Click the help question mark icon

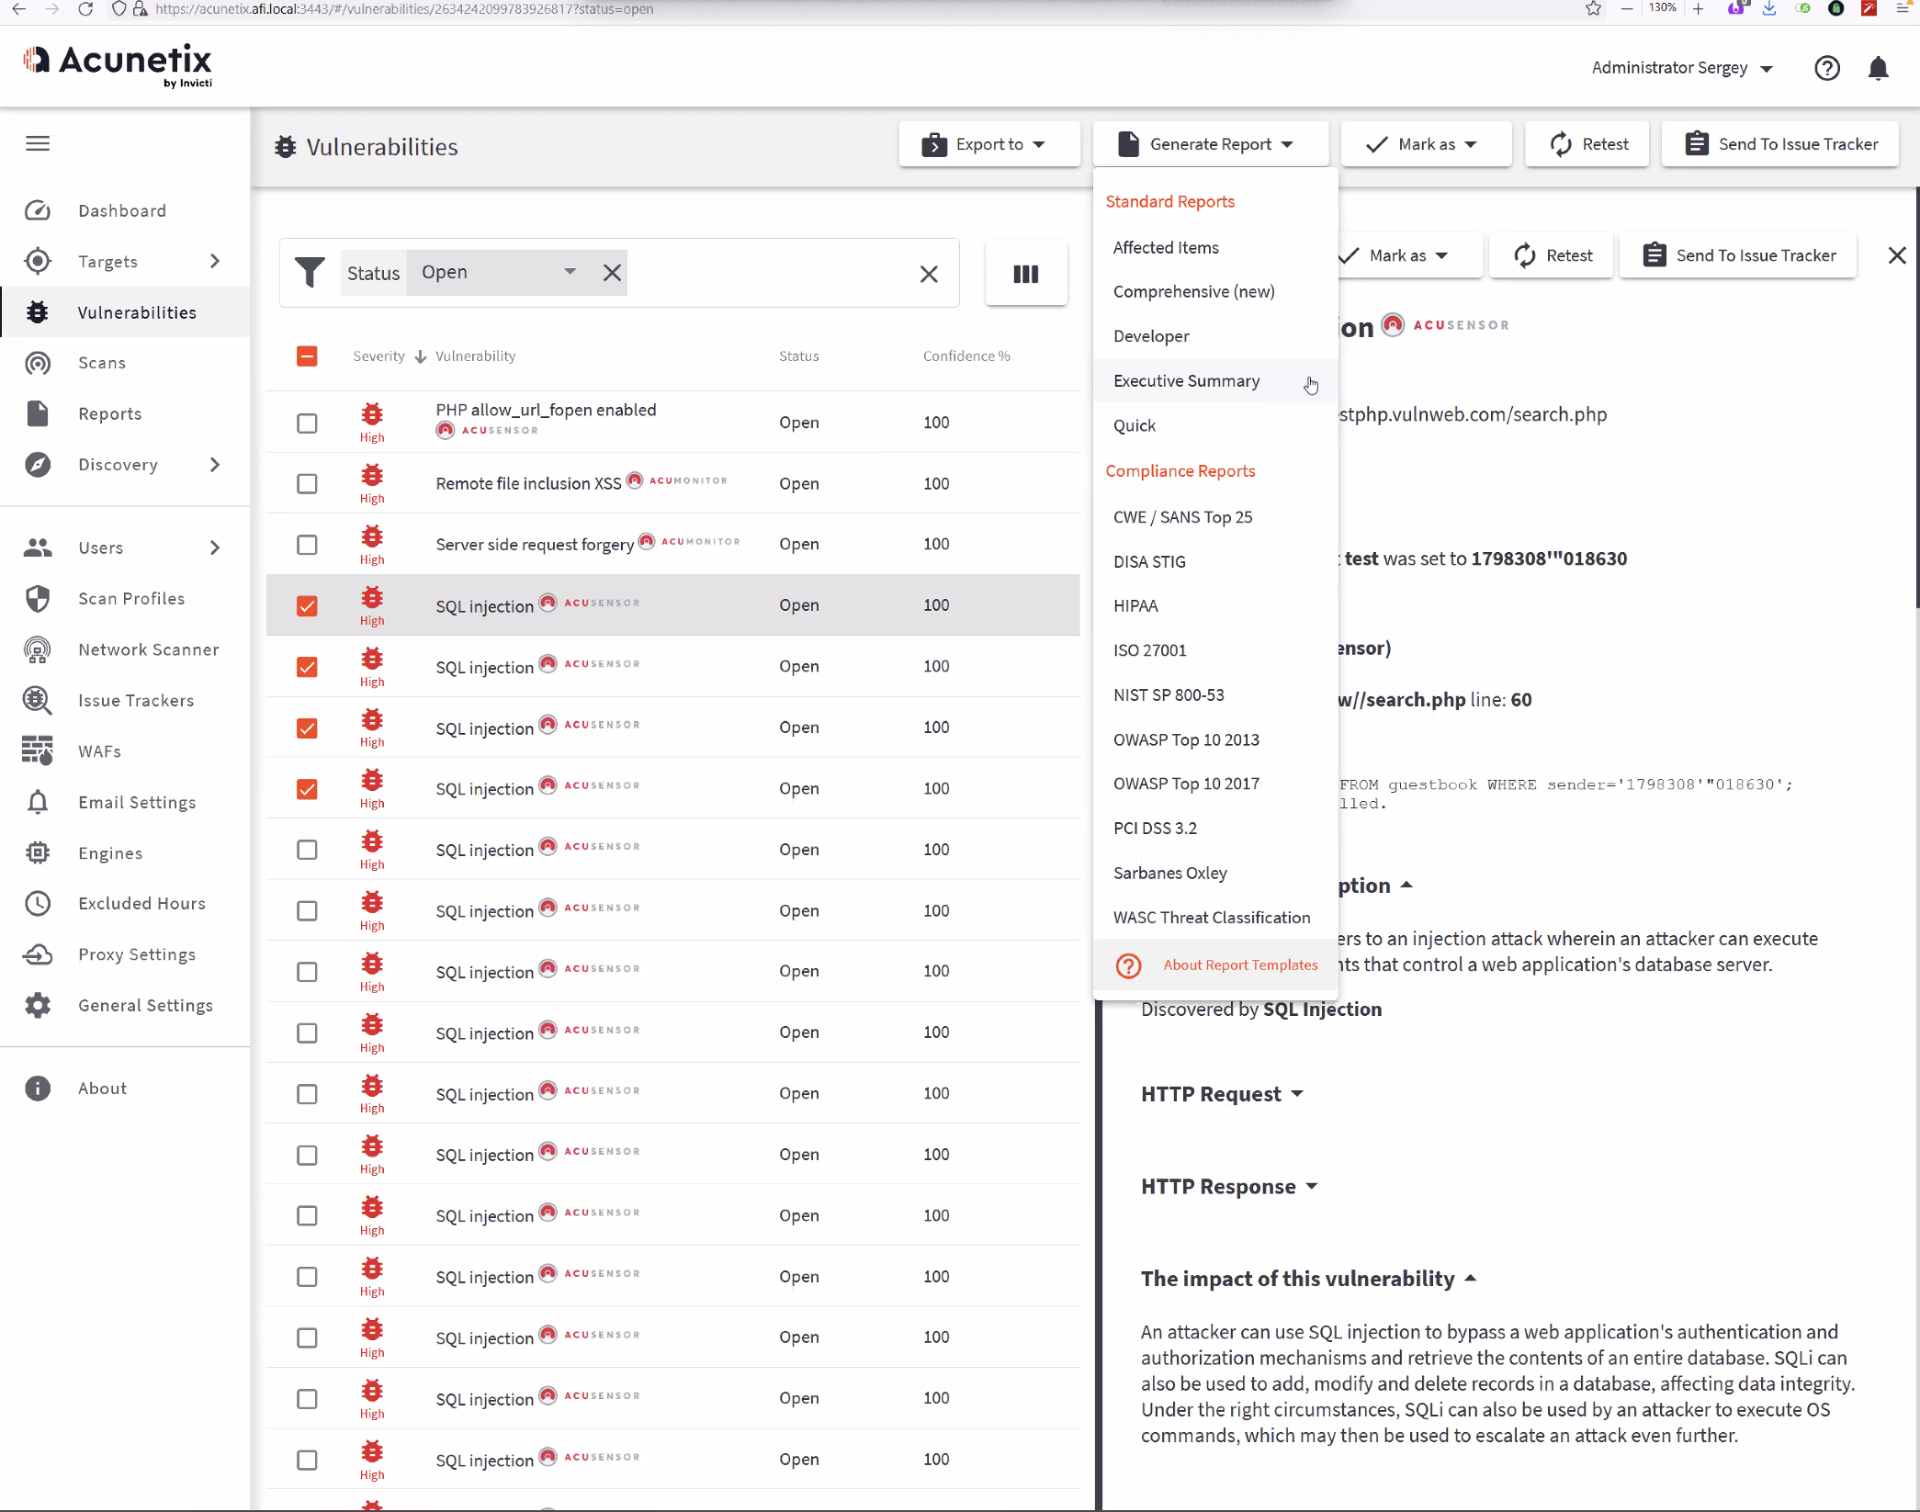[x=1826, y=68]
